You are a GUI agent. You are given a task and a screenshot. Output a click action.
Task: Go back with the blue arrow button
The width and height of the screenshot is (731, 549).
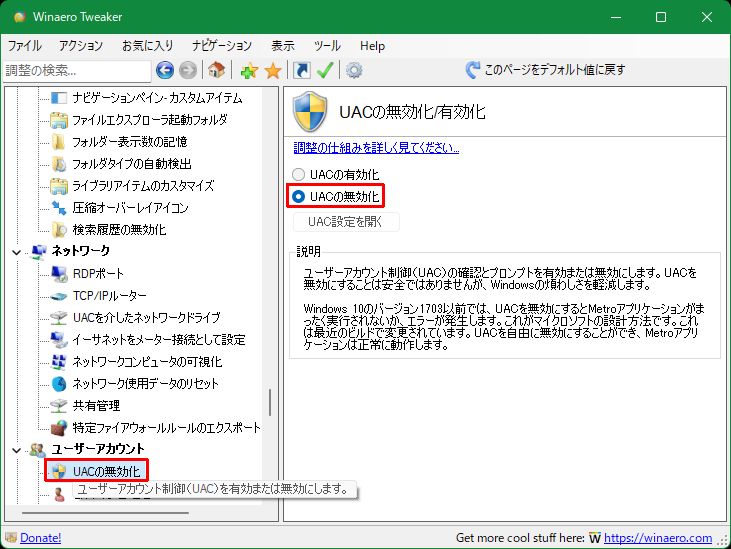coord(165,70)
